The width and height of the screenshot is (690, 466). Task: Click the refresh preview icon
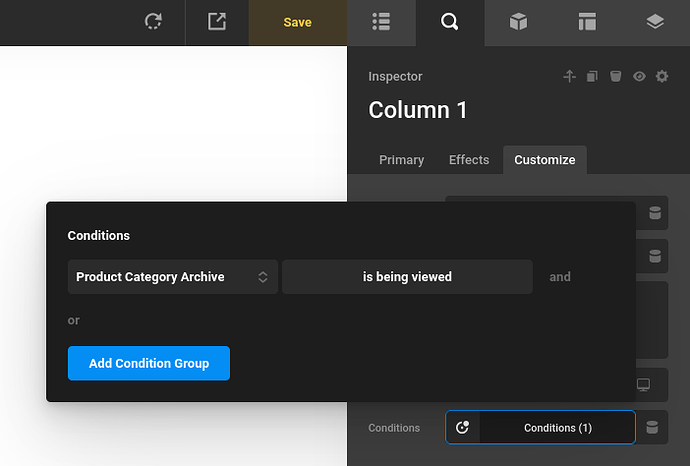coord(153,22)
